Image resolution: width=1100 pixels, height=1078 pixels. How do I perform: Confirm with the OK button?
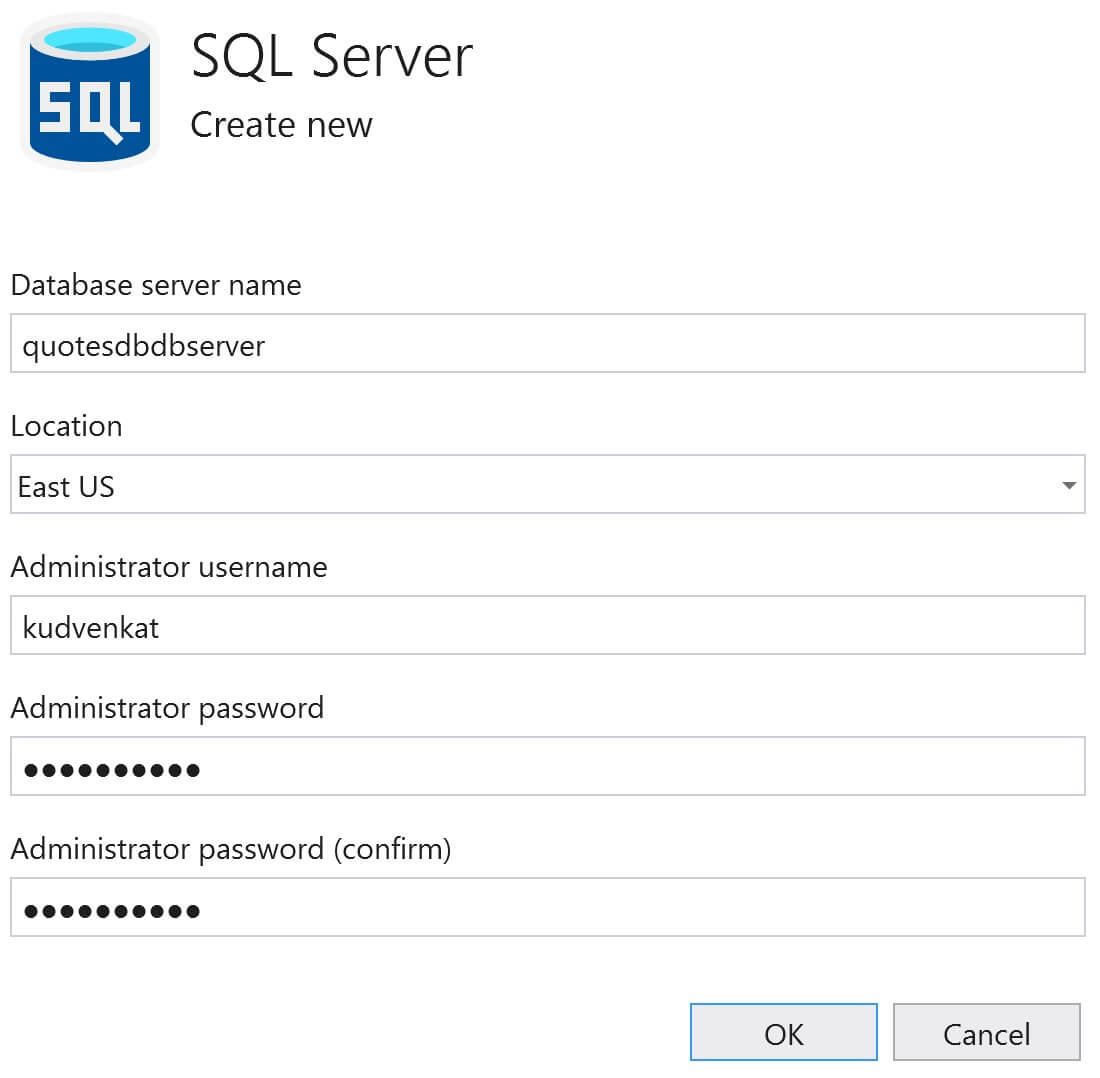pyautogui.click(x=784, y=1032)
